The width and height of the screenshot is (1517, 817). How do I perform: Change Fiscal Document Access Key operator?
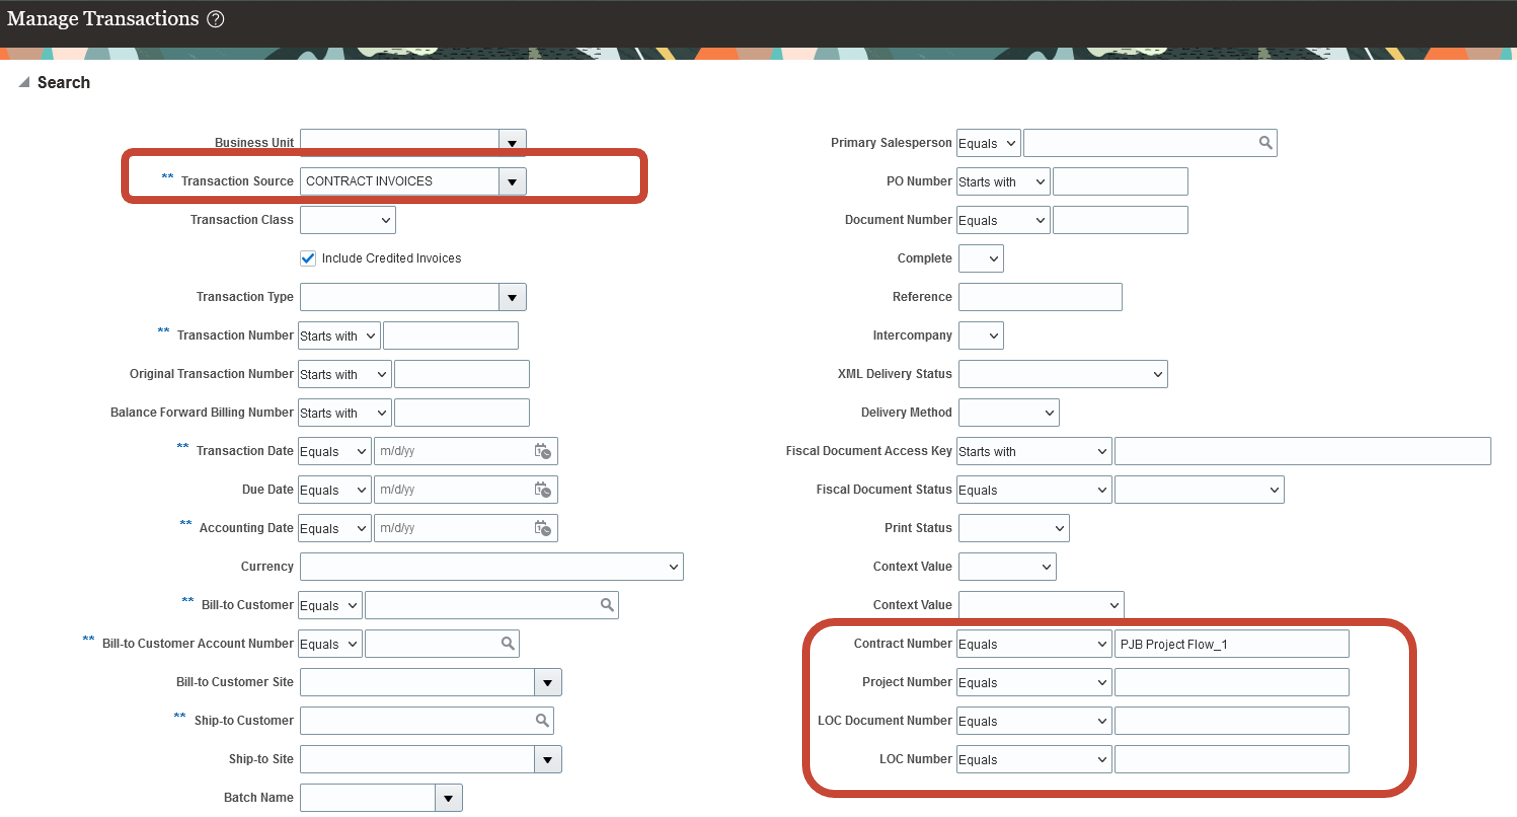(x=1034, y=451)
